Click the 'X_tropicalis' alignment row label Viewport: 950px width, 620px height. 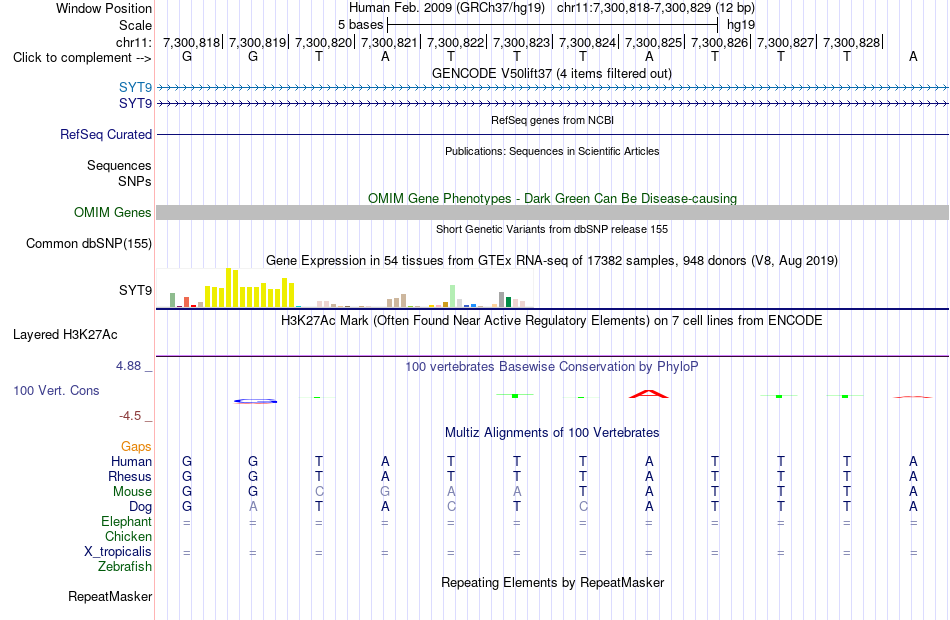[118, 552]
